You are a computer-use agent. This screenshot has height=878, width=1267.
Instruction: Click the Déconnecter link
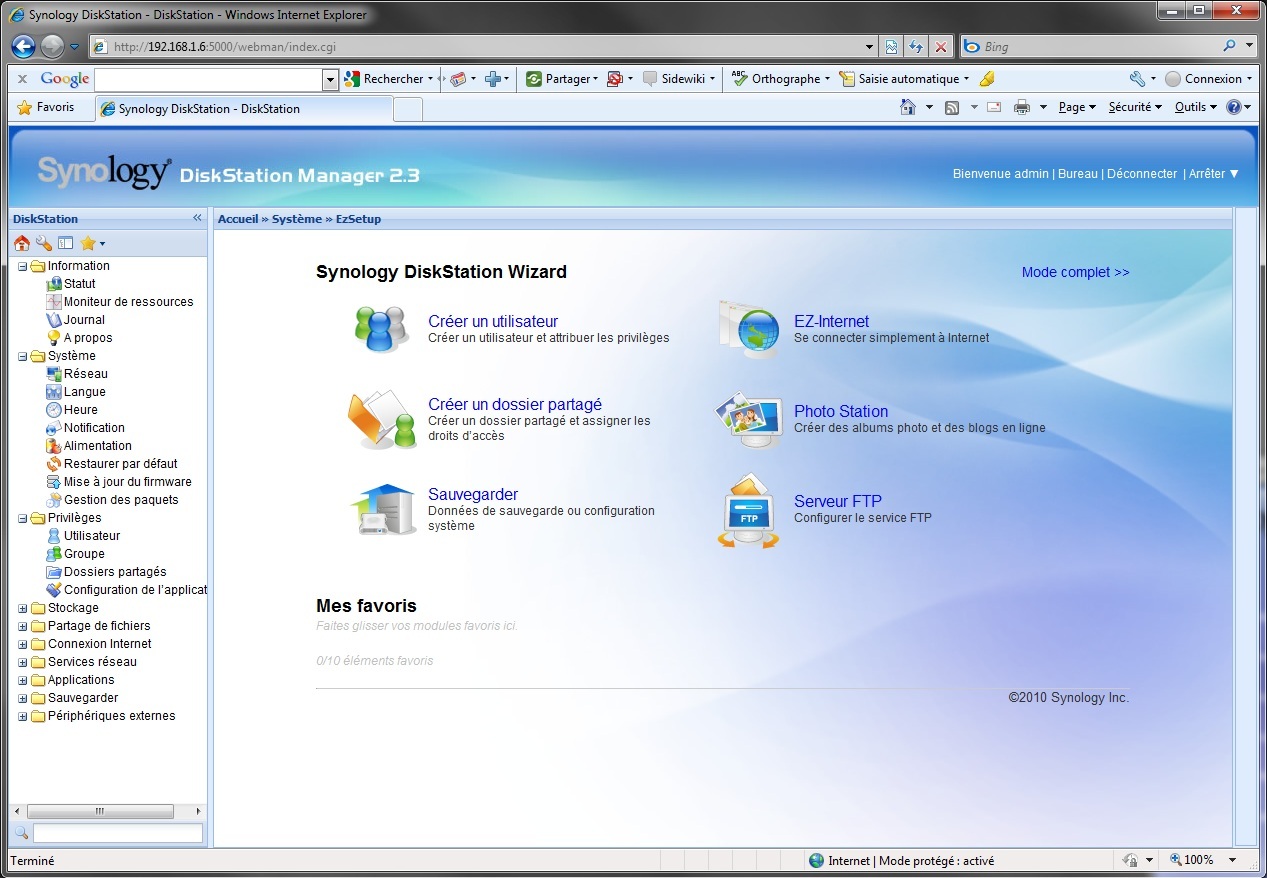click(x=1142, y=174)
